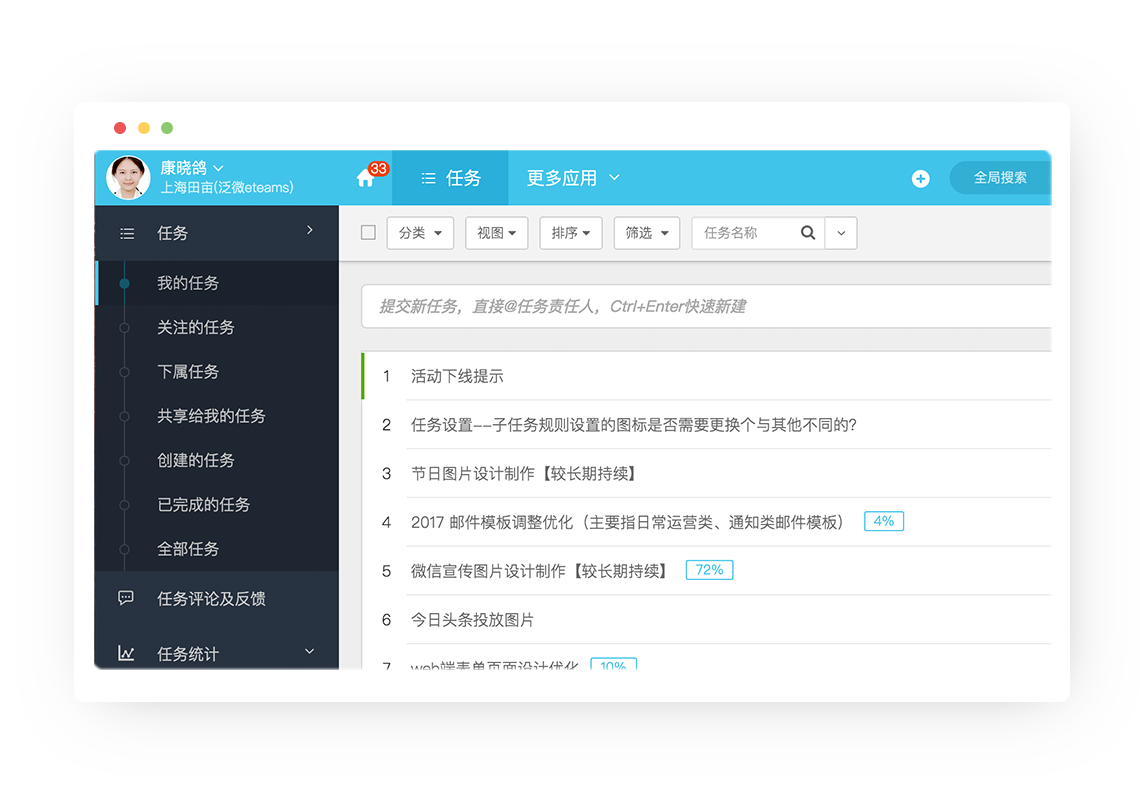Click the plus add icon in header
This screenshot has height=800, width=1140.
920,178
